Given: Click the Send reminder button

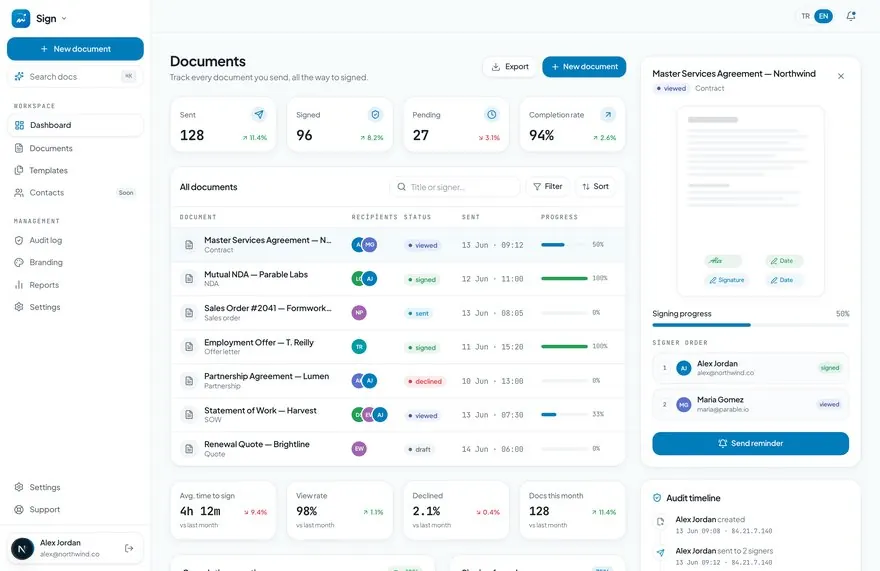Looking at the screenshot, I should (x=750, y=444).
